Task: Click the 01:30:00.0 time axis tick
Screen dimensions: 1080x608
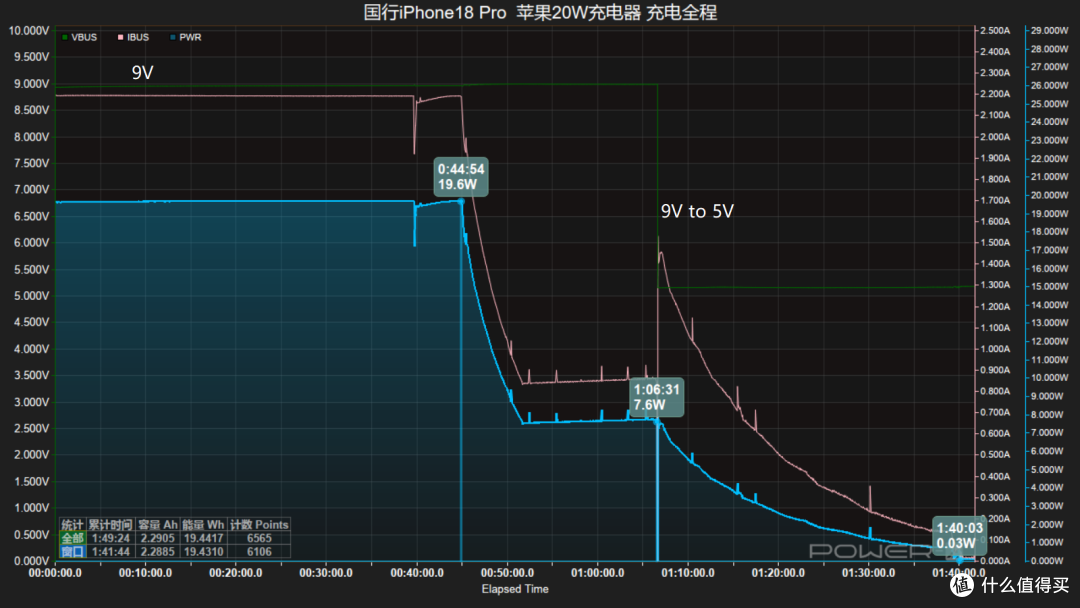Action: point(869,573)
